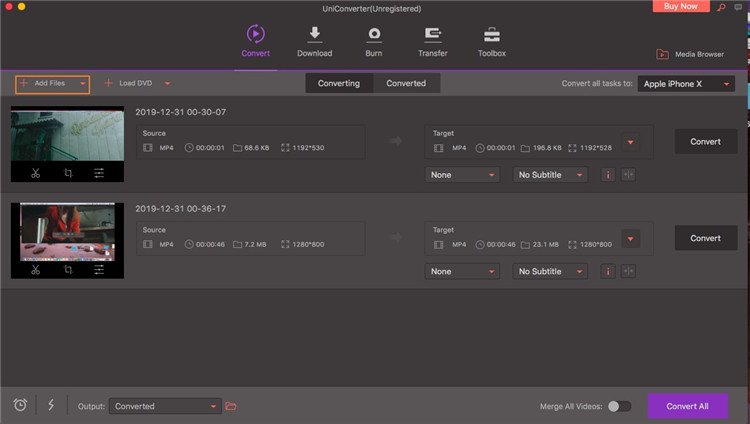750x424 pixels.
Task: Open the No Subtitle dropdown for first video
Action: pyautogui.click(x=551, y=175)
